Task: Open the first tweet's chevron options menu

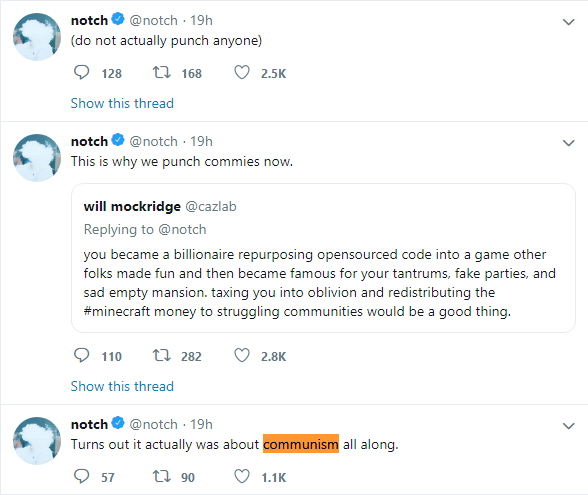Action: point(568,22)
